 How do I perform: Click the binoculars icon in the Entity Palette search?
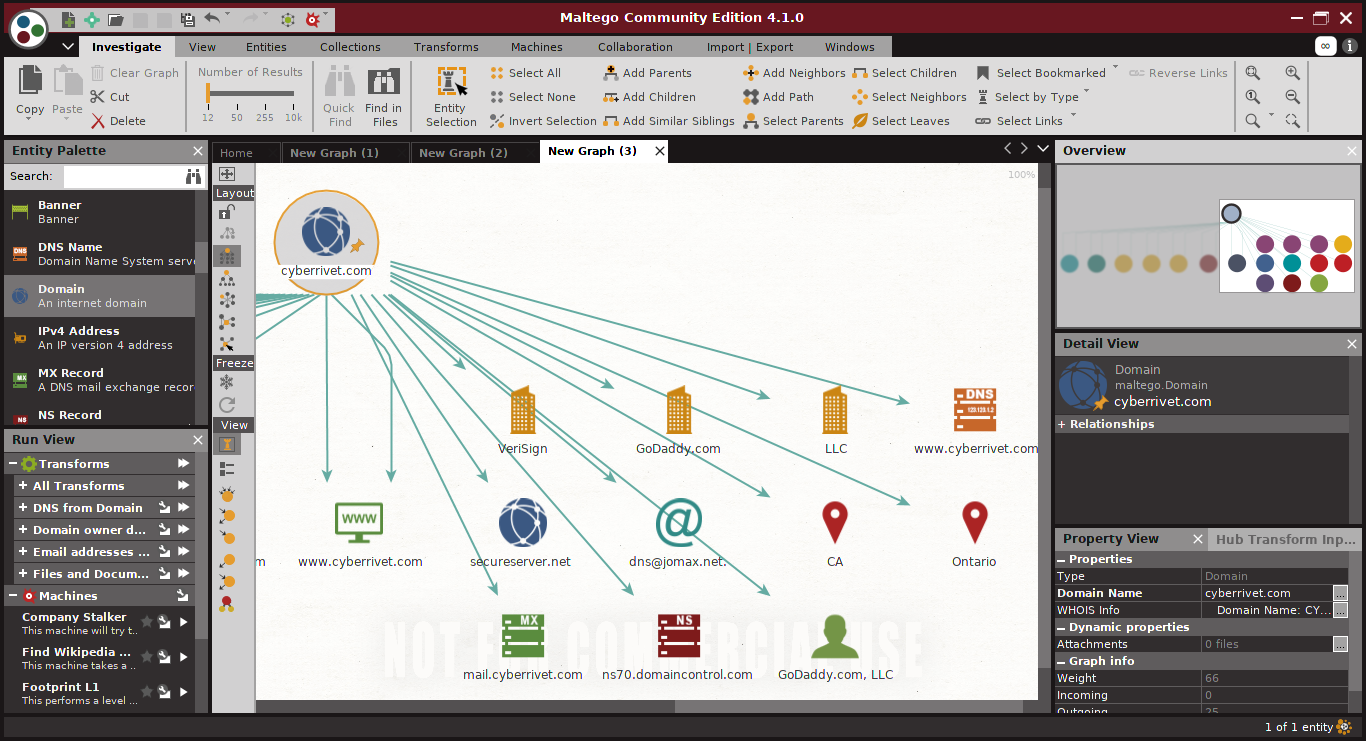(x=193, y=176)
